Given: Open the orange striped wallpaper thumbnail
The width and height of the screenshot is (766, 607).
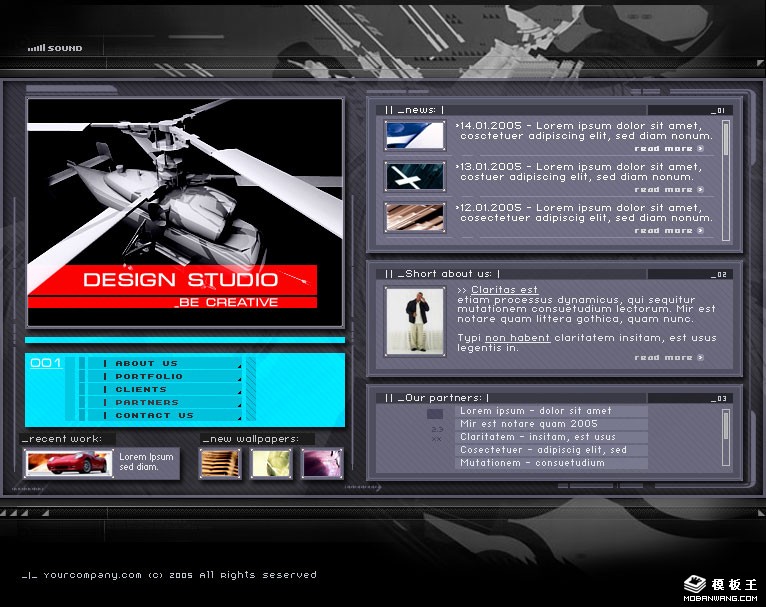Looking at the screenshot, I should pyautogui.click(x=220, y=463).
